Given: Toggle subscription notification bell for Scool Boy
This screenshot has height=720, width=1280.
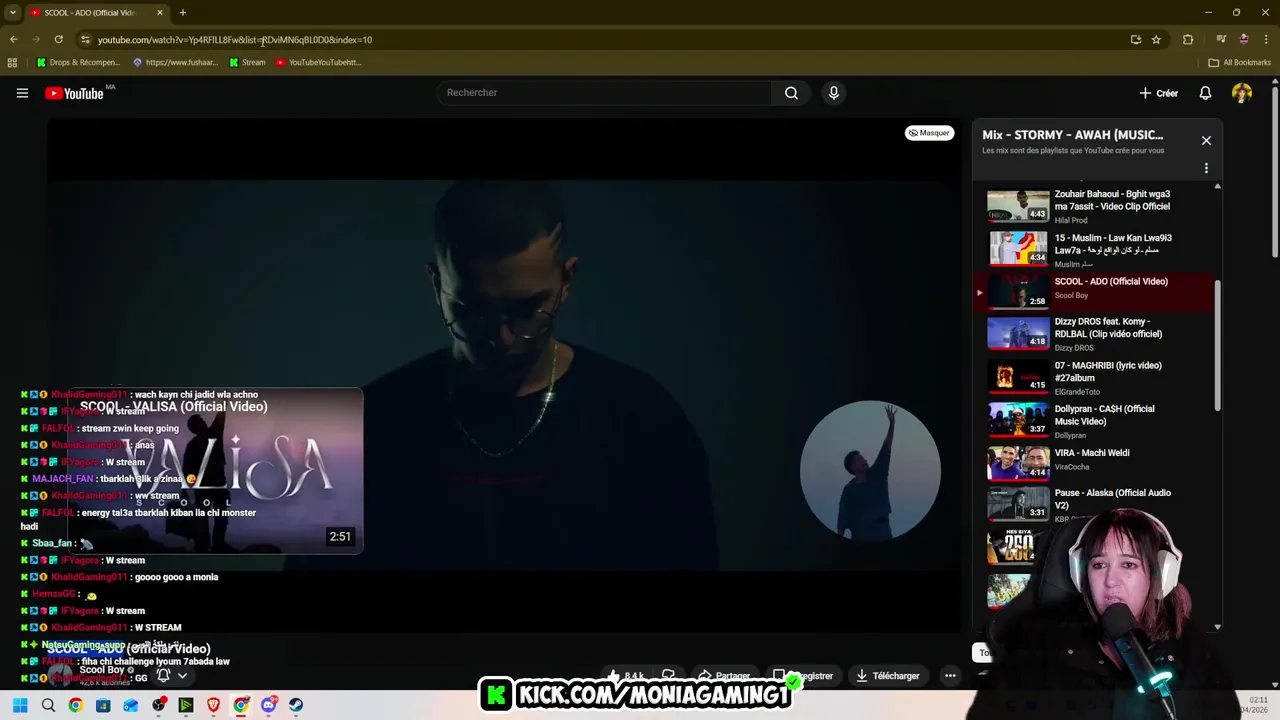Looking at the screenshot, I should point(163,676).
